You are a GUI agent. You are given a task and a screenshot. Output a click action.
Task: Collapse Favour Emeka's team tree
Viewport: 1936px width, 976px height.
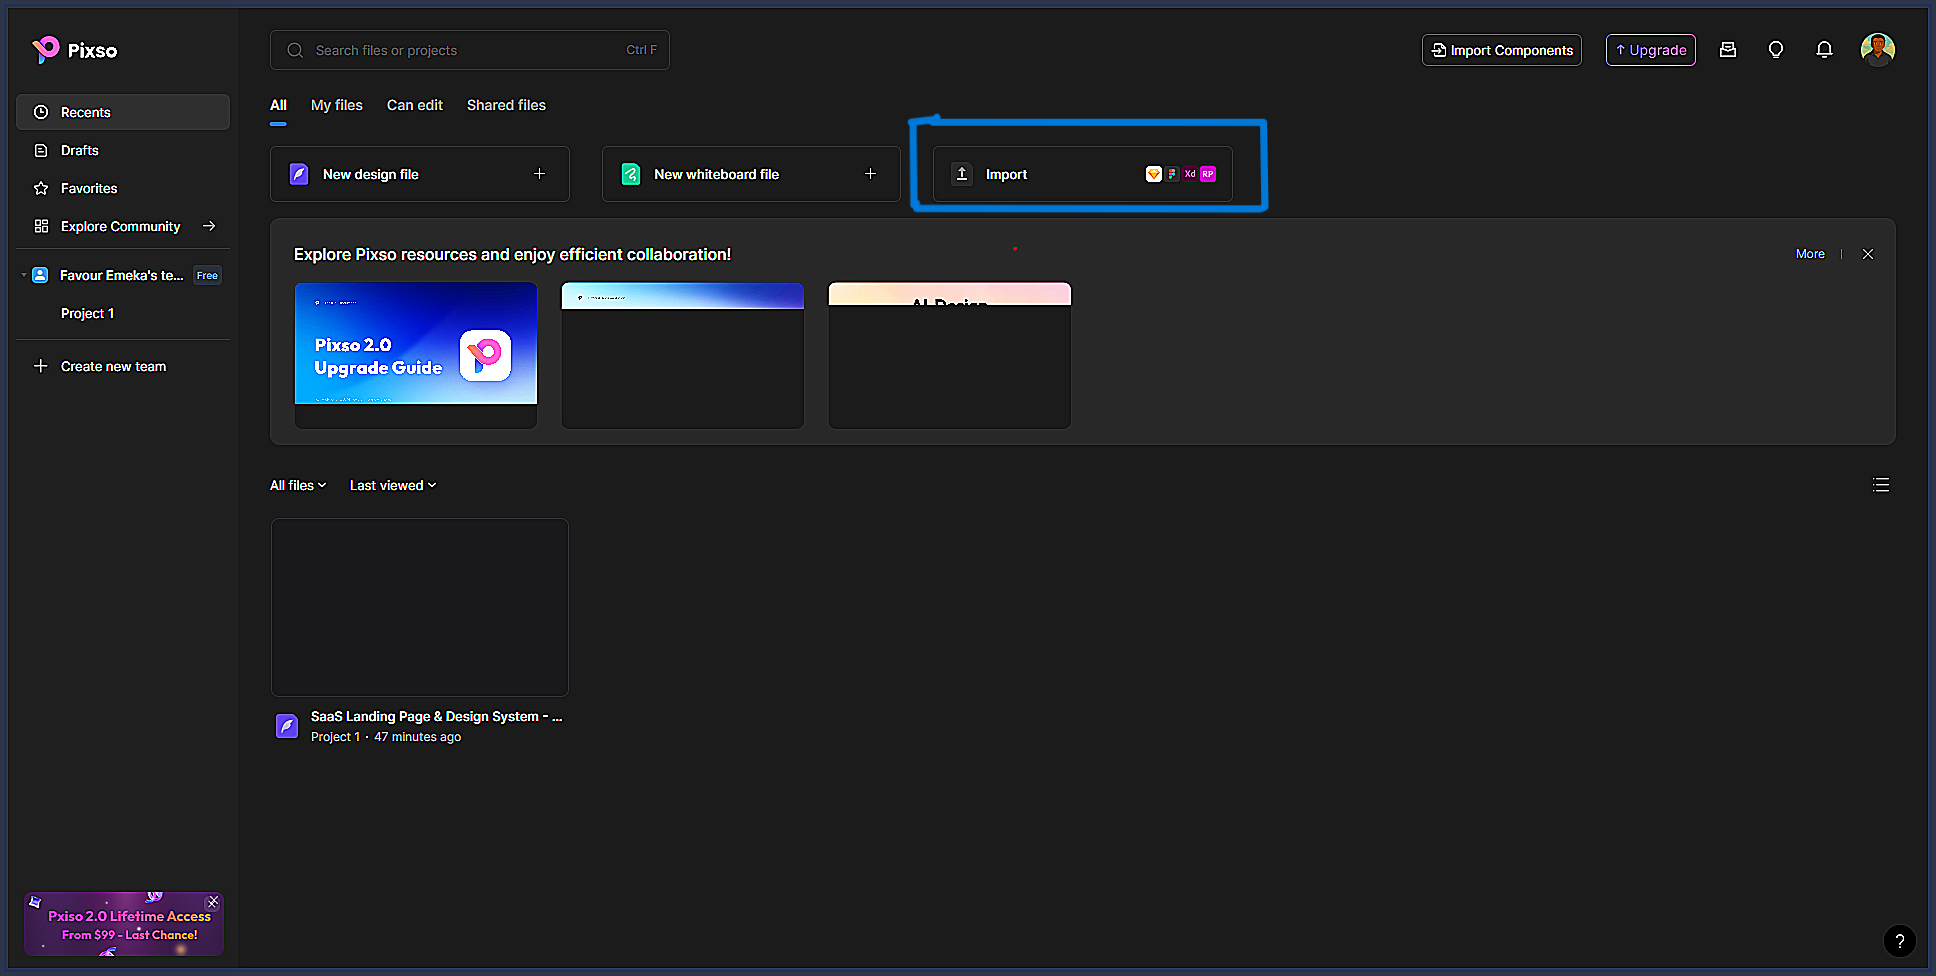click(23, 275)
